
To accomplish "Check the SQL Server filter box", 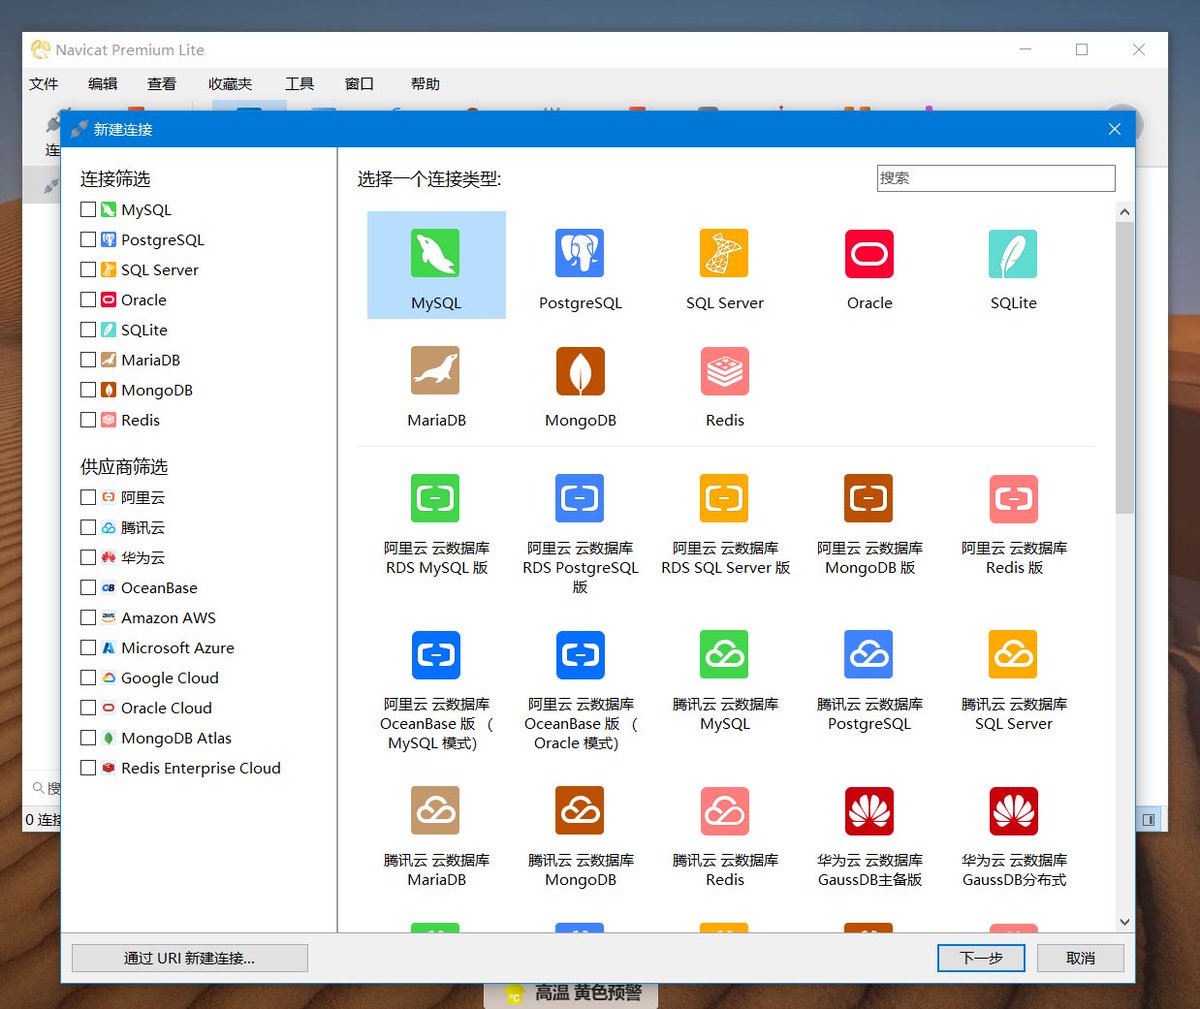I will pos(88,270).
